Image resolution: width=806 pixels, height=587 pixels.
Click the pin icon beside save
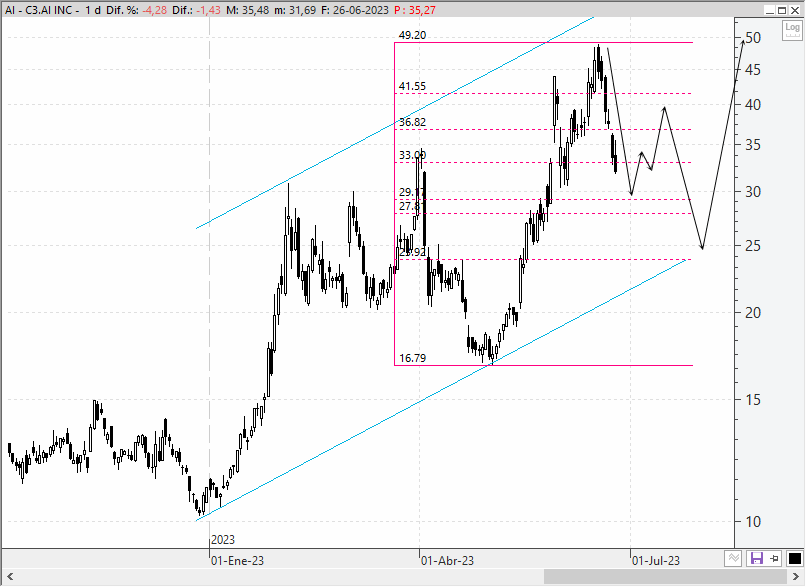pos(775,558)
